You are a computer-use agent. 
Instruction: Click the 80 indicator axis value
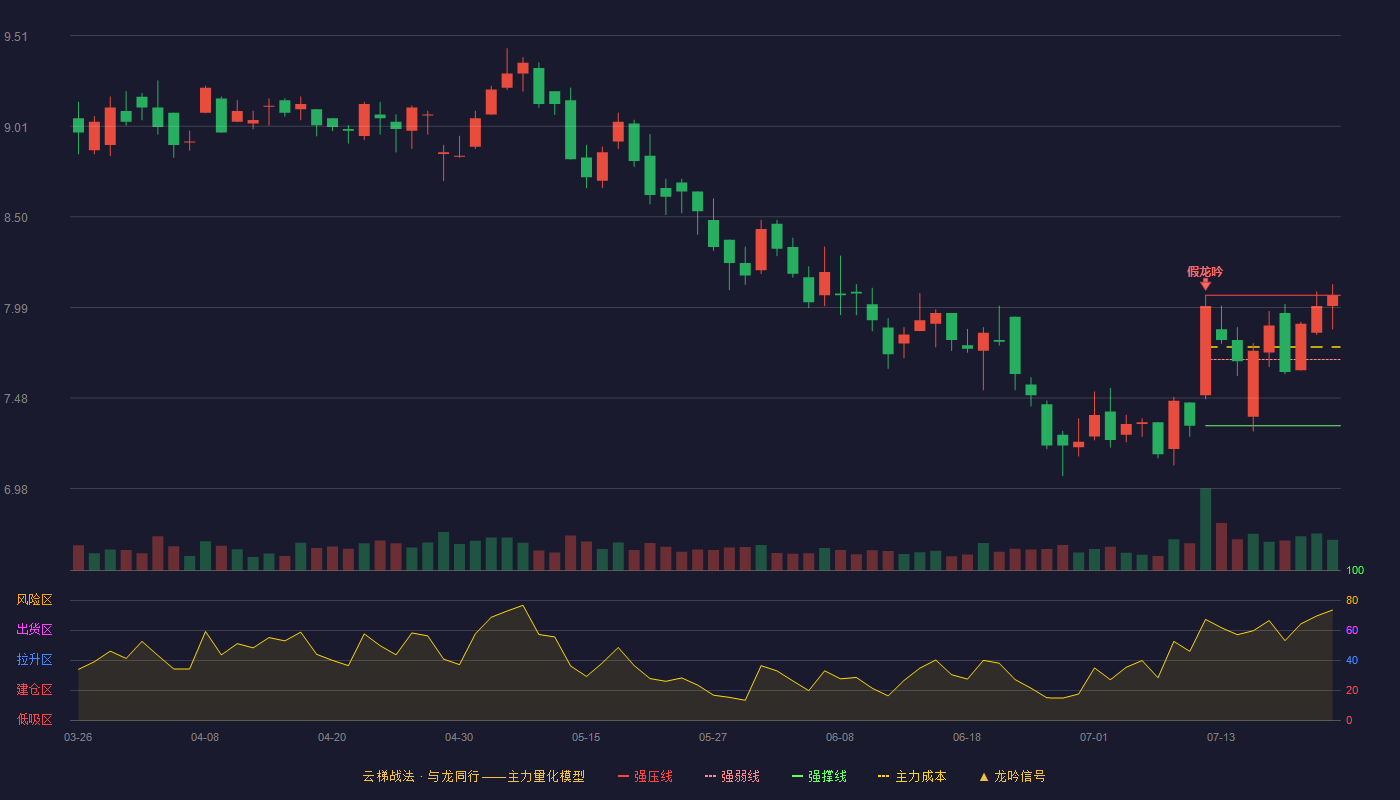[1352, 600]
